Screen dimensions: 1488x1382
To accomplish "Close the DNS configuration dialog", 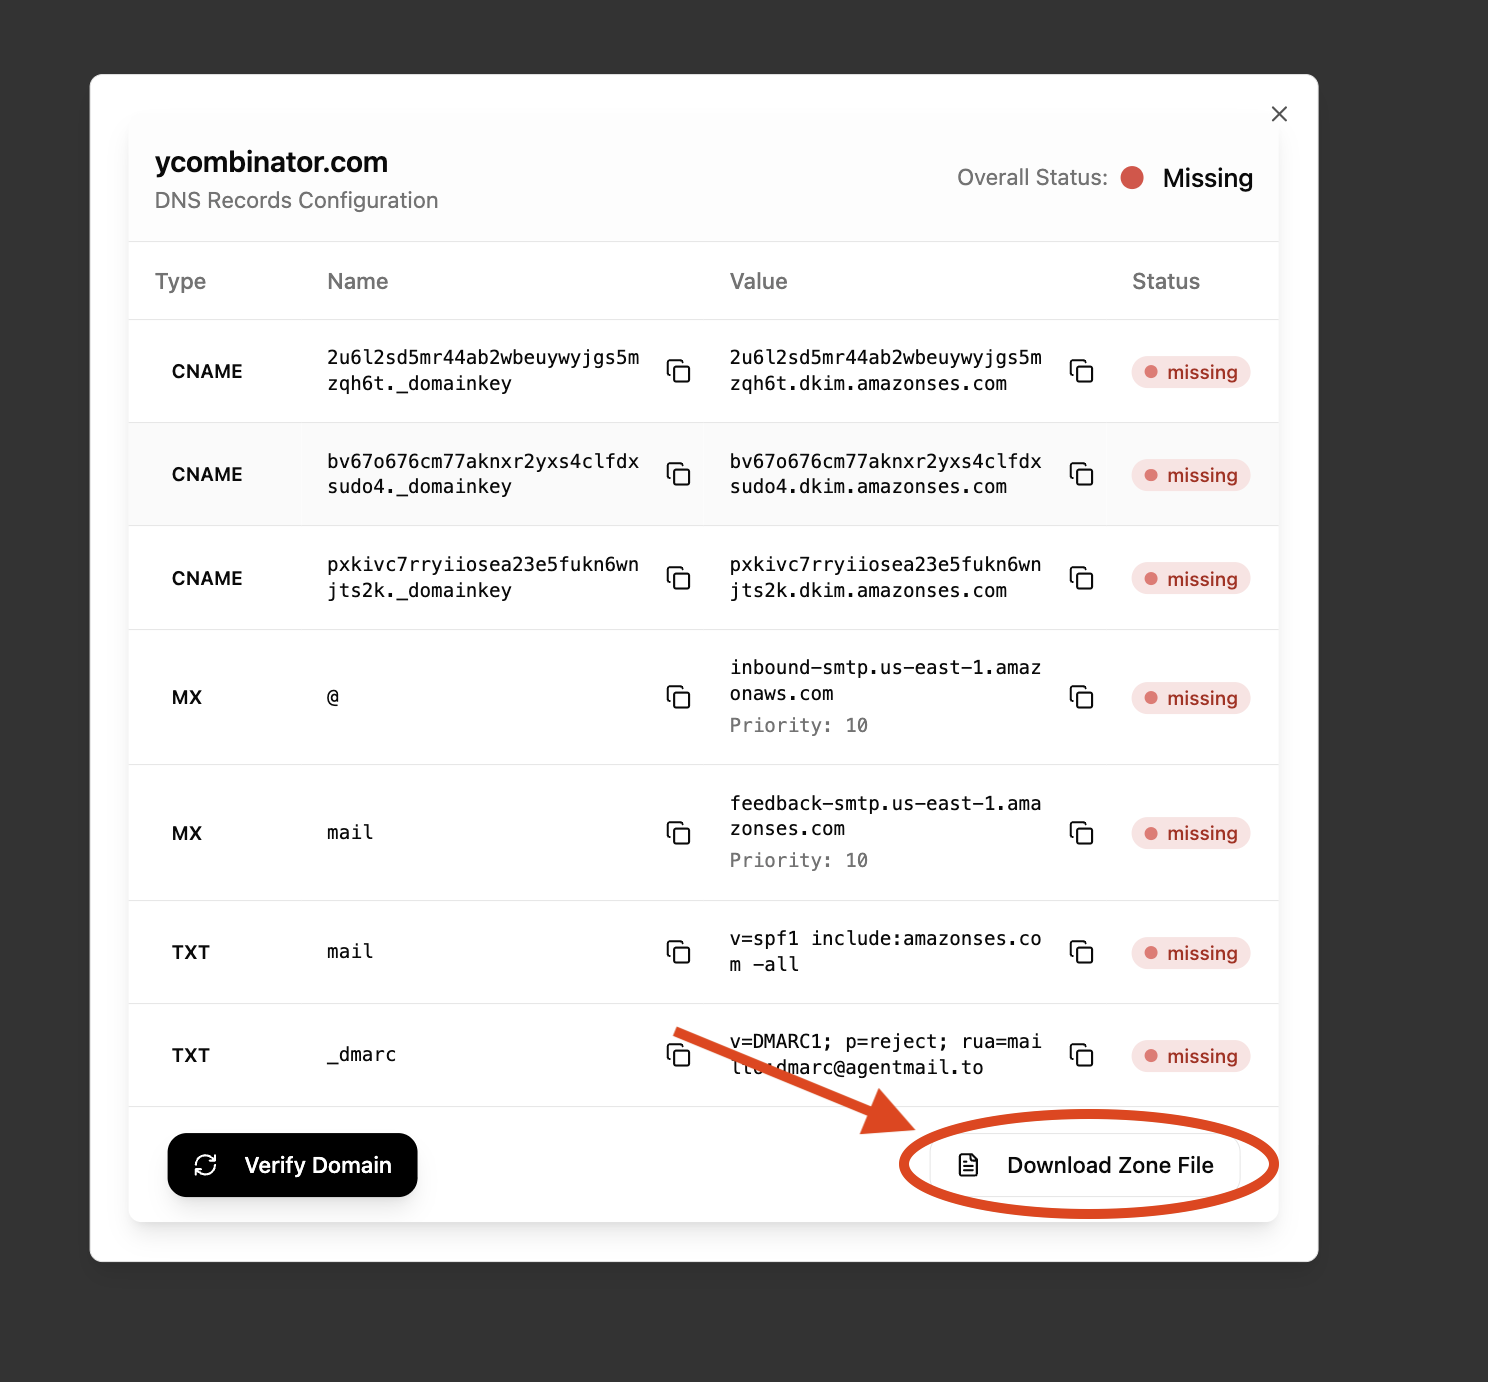I will (x=1279, y=113).
